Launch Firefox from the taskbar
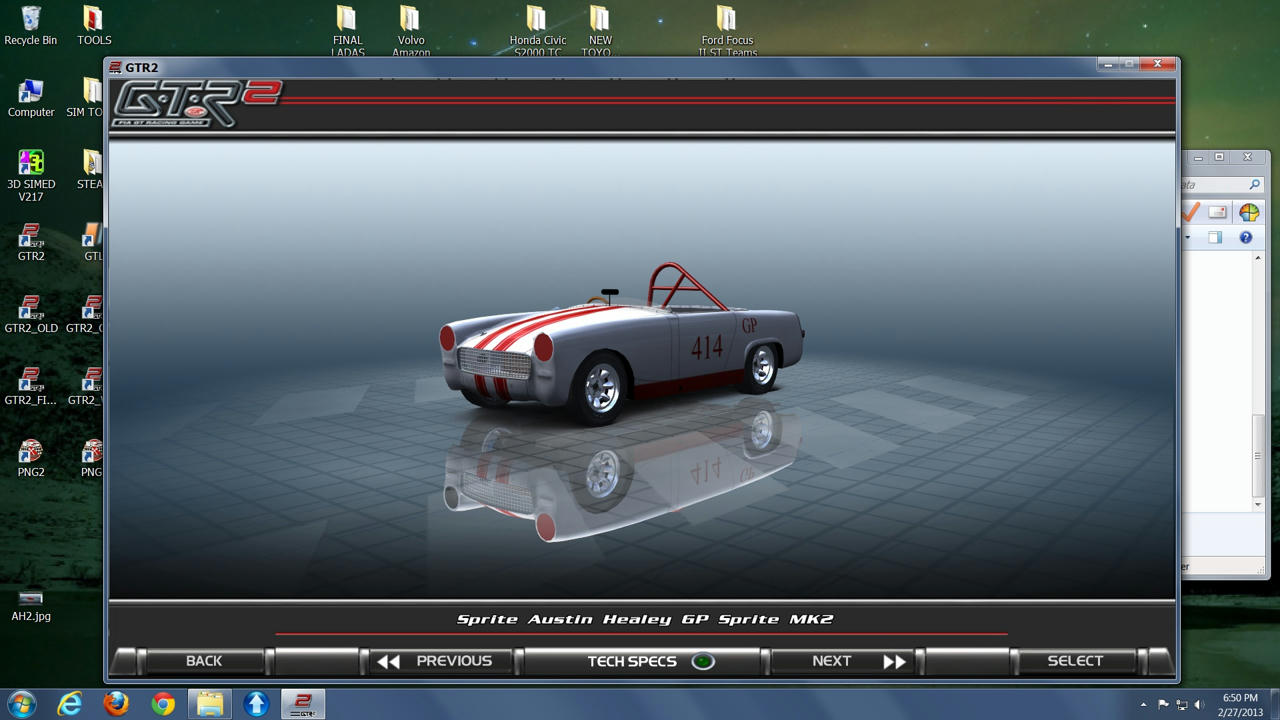 tap(116, 704)
